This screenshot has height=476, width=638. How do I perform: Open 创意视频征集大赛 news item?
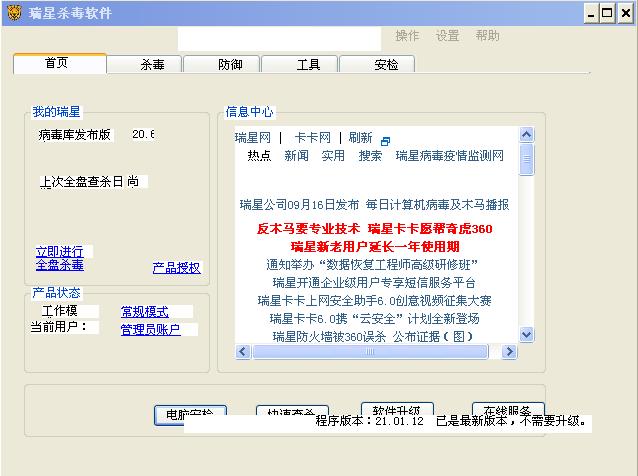click(374, 301)
